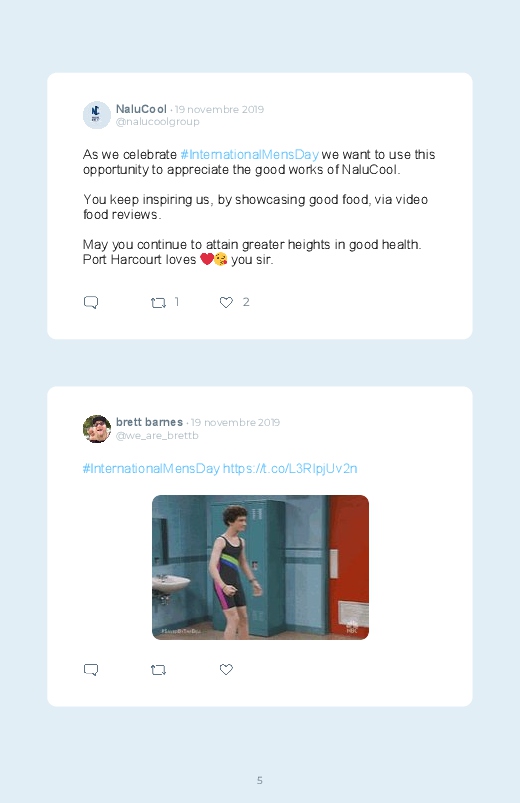Click the retweet count on NaluCool tweet
Screen dimensions: 520x803
pos(177,302)
